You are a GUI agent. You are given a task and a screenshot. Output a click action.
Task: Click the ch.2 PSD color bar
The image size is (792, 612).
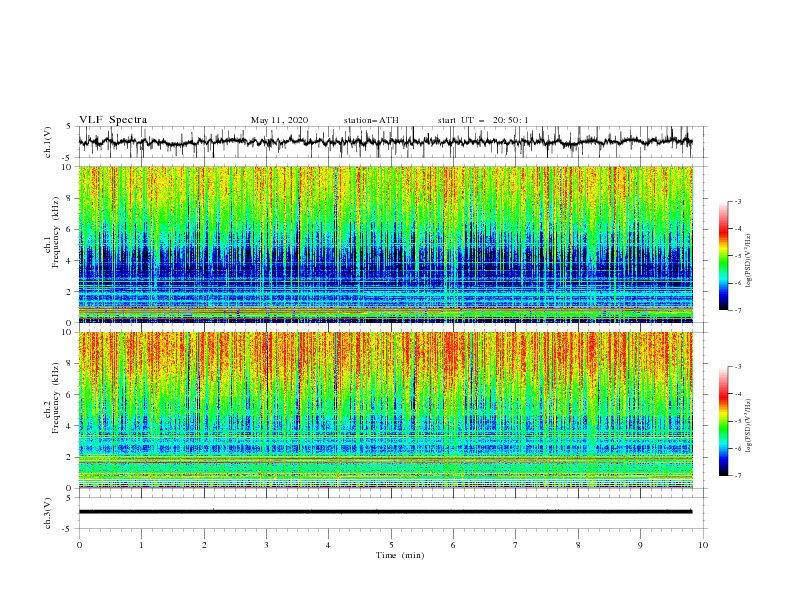724,421
